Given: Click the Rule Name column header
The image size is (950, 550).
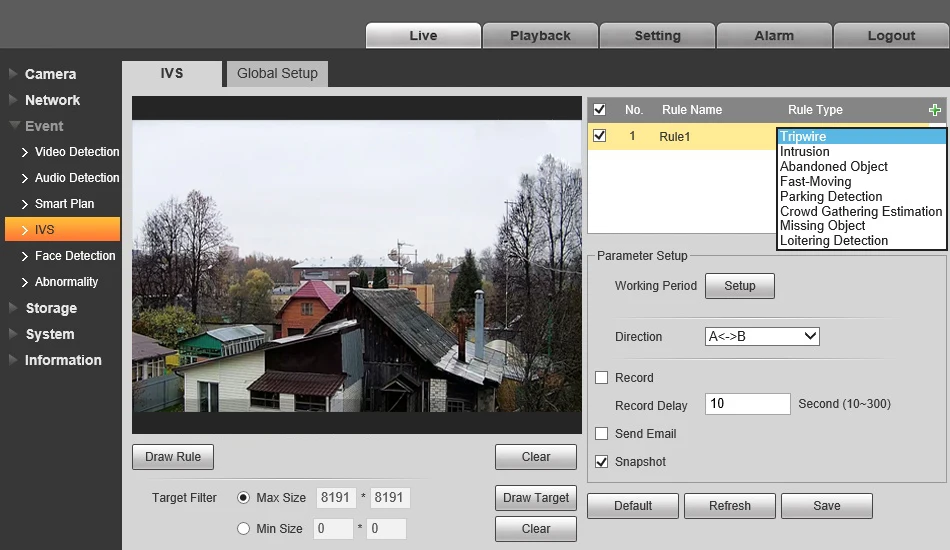Looking at the screenshot, I should click(692, 110).
